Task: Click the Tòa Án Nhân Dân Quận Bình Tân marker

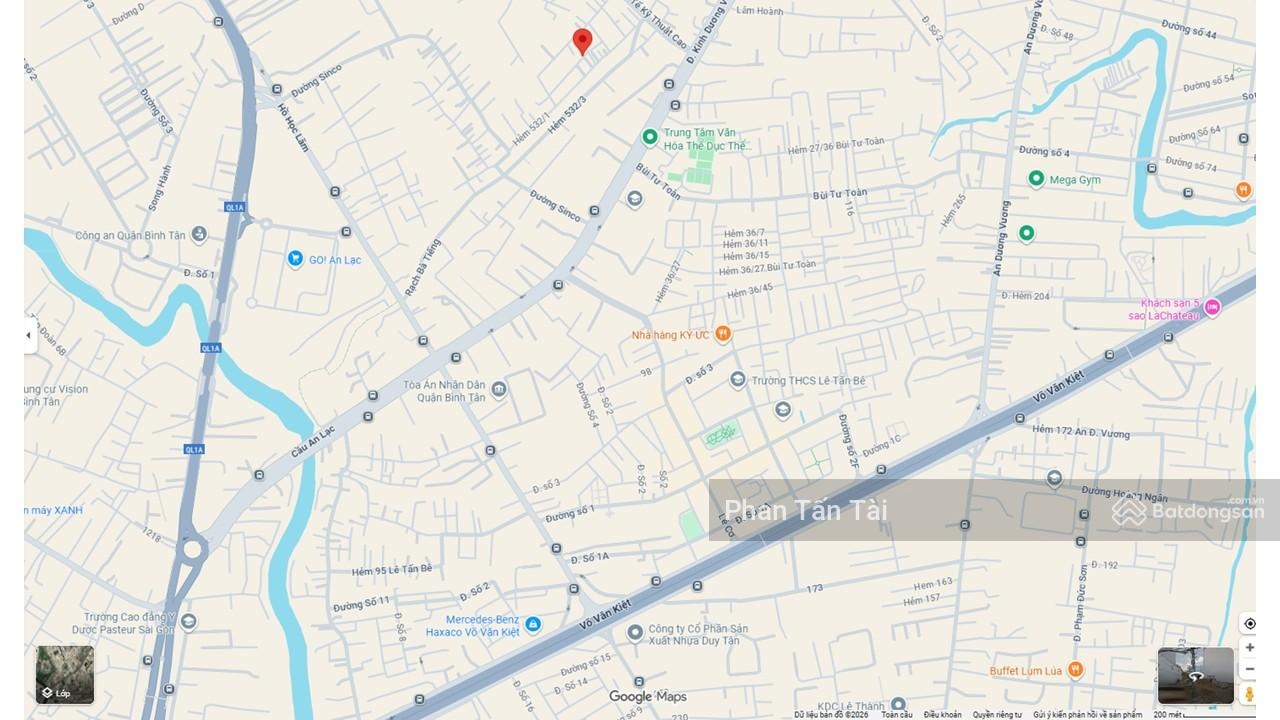Action: click(x=498, y=389)
